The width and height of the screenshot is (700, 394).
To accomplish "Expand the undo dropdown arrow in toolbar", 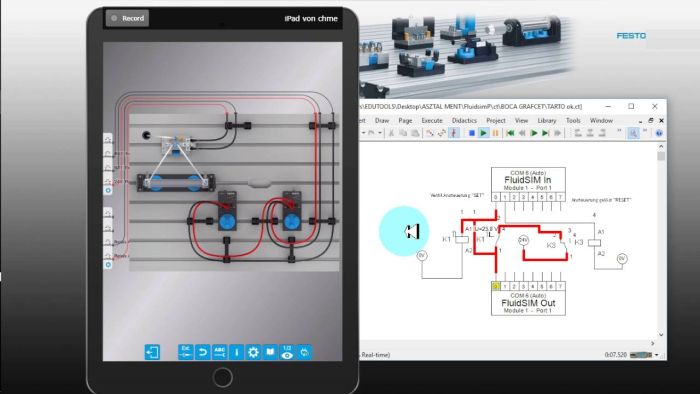I will 380,133.
